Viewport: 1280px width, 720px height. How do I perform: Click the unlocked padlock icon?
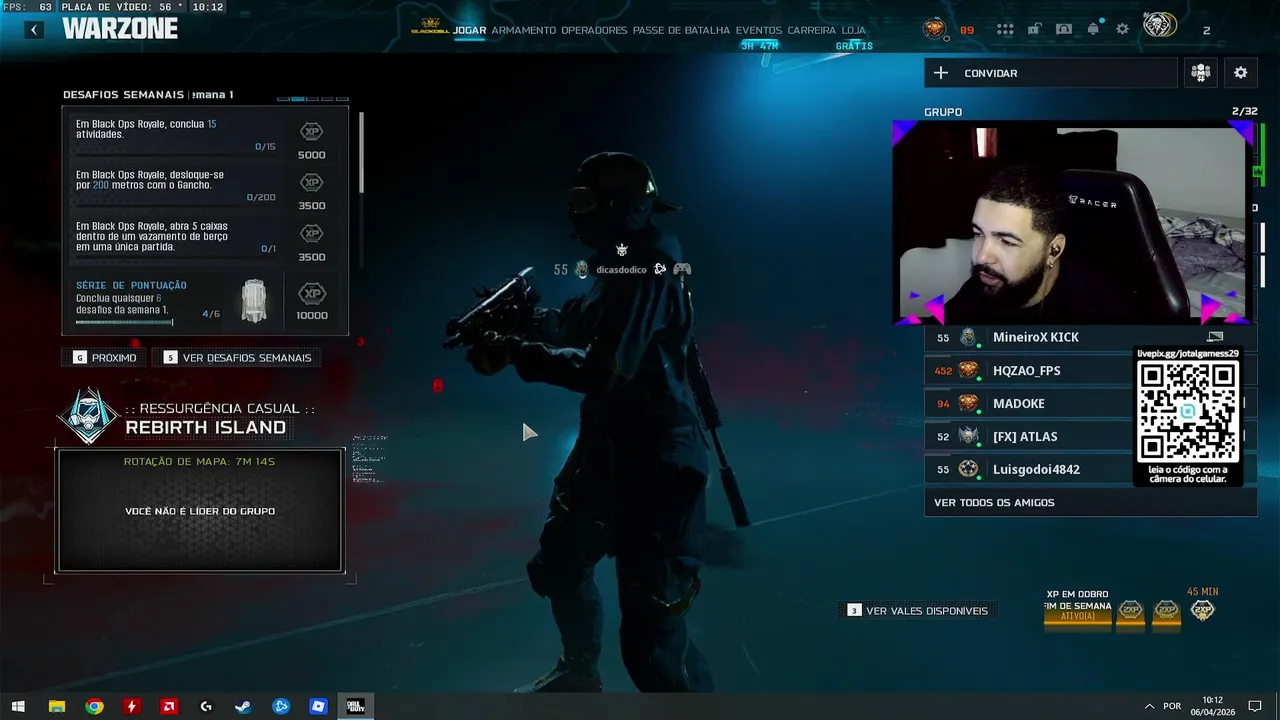[x=1034, y=29]
